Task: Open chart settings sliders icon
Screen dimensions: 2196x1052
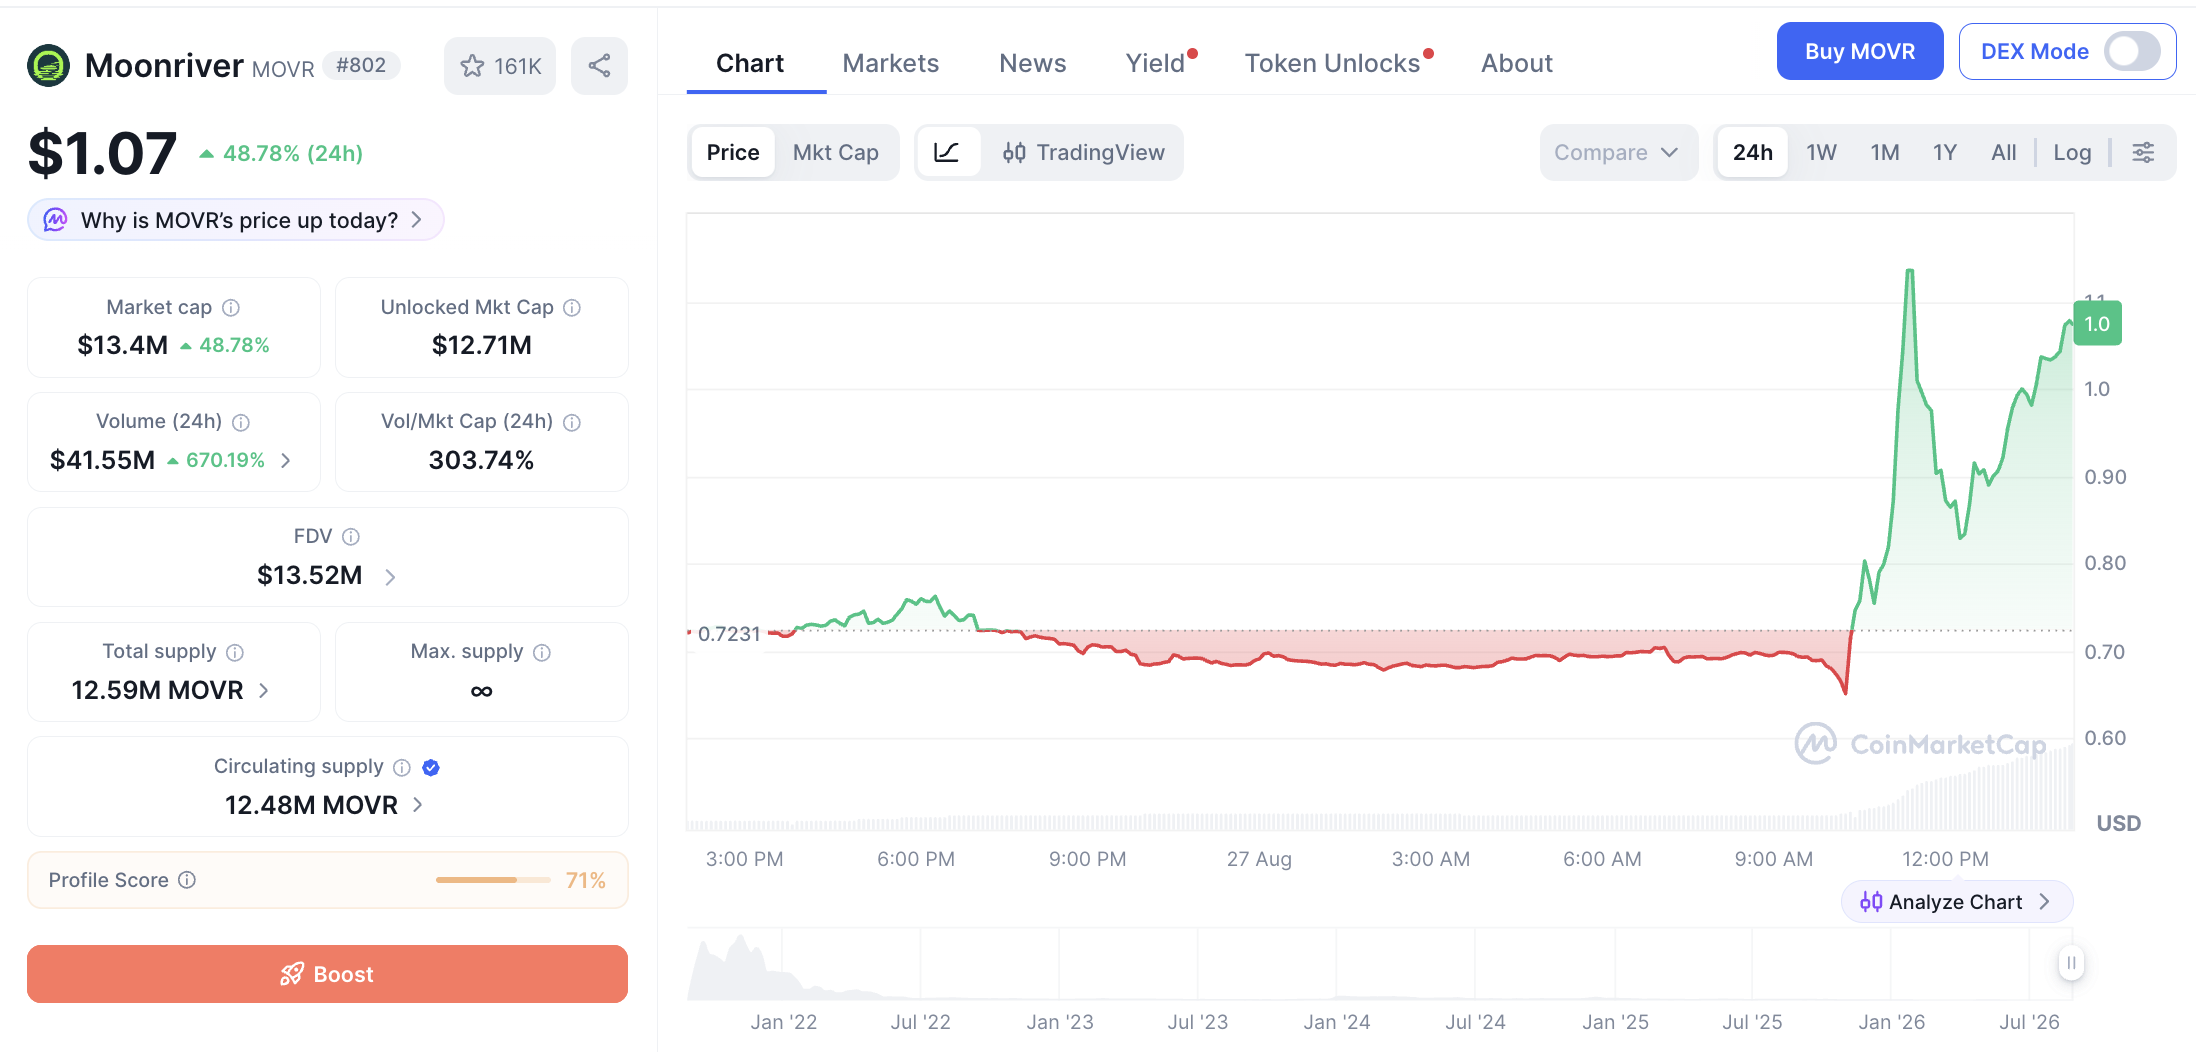Action: click(x=2143, y=152)
